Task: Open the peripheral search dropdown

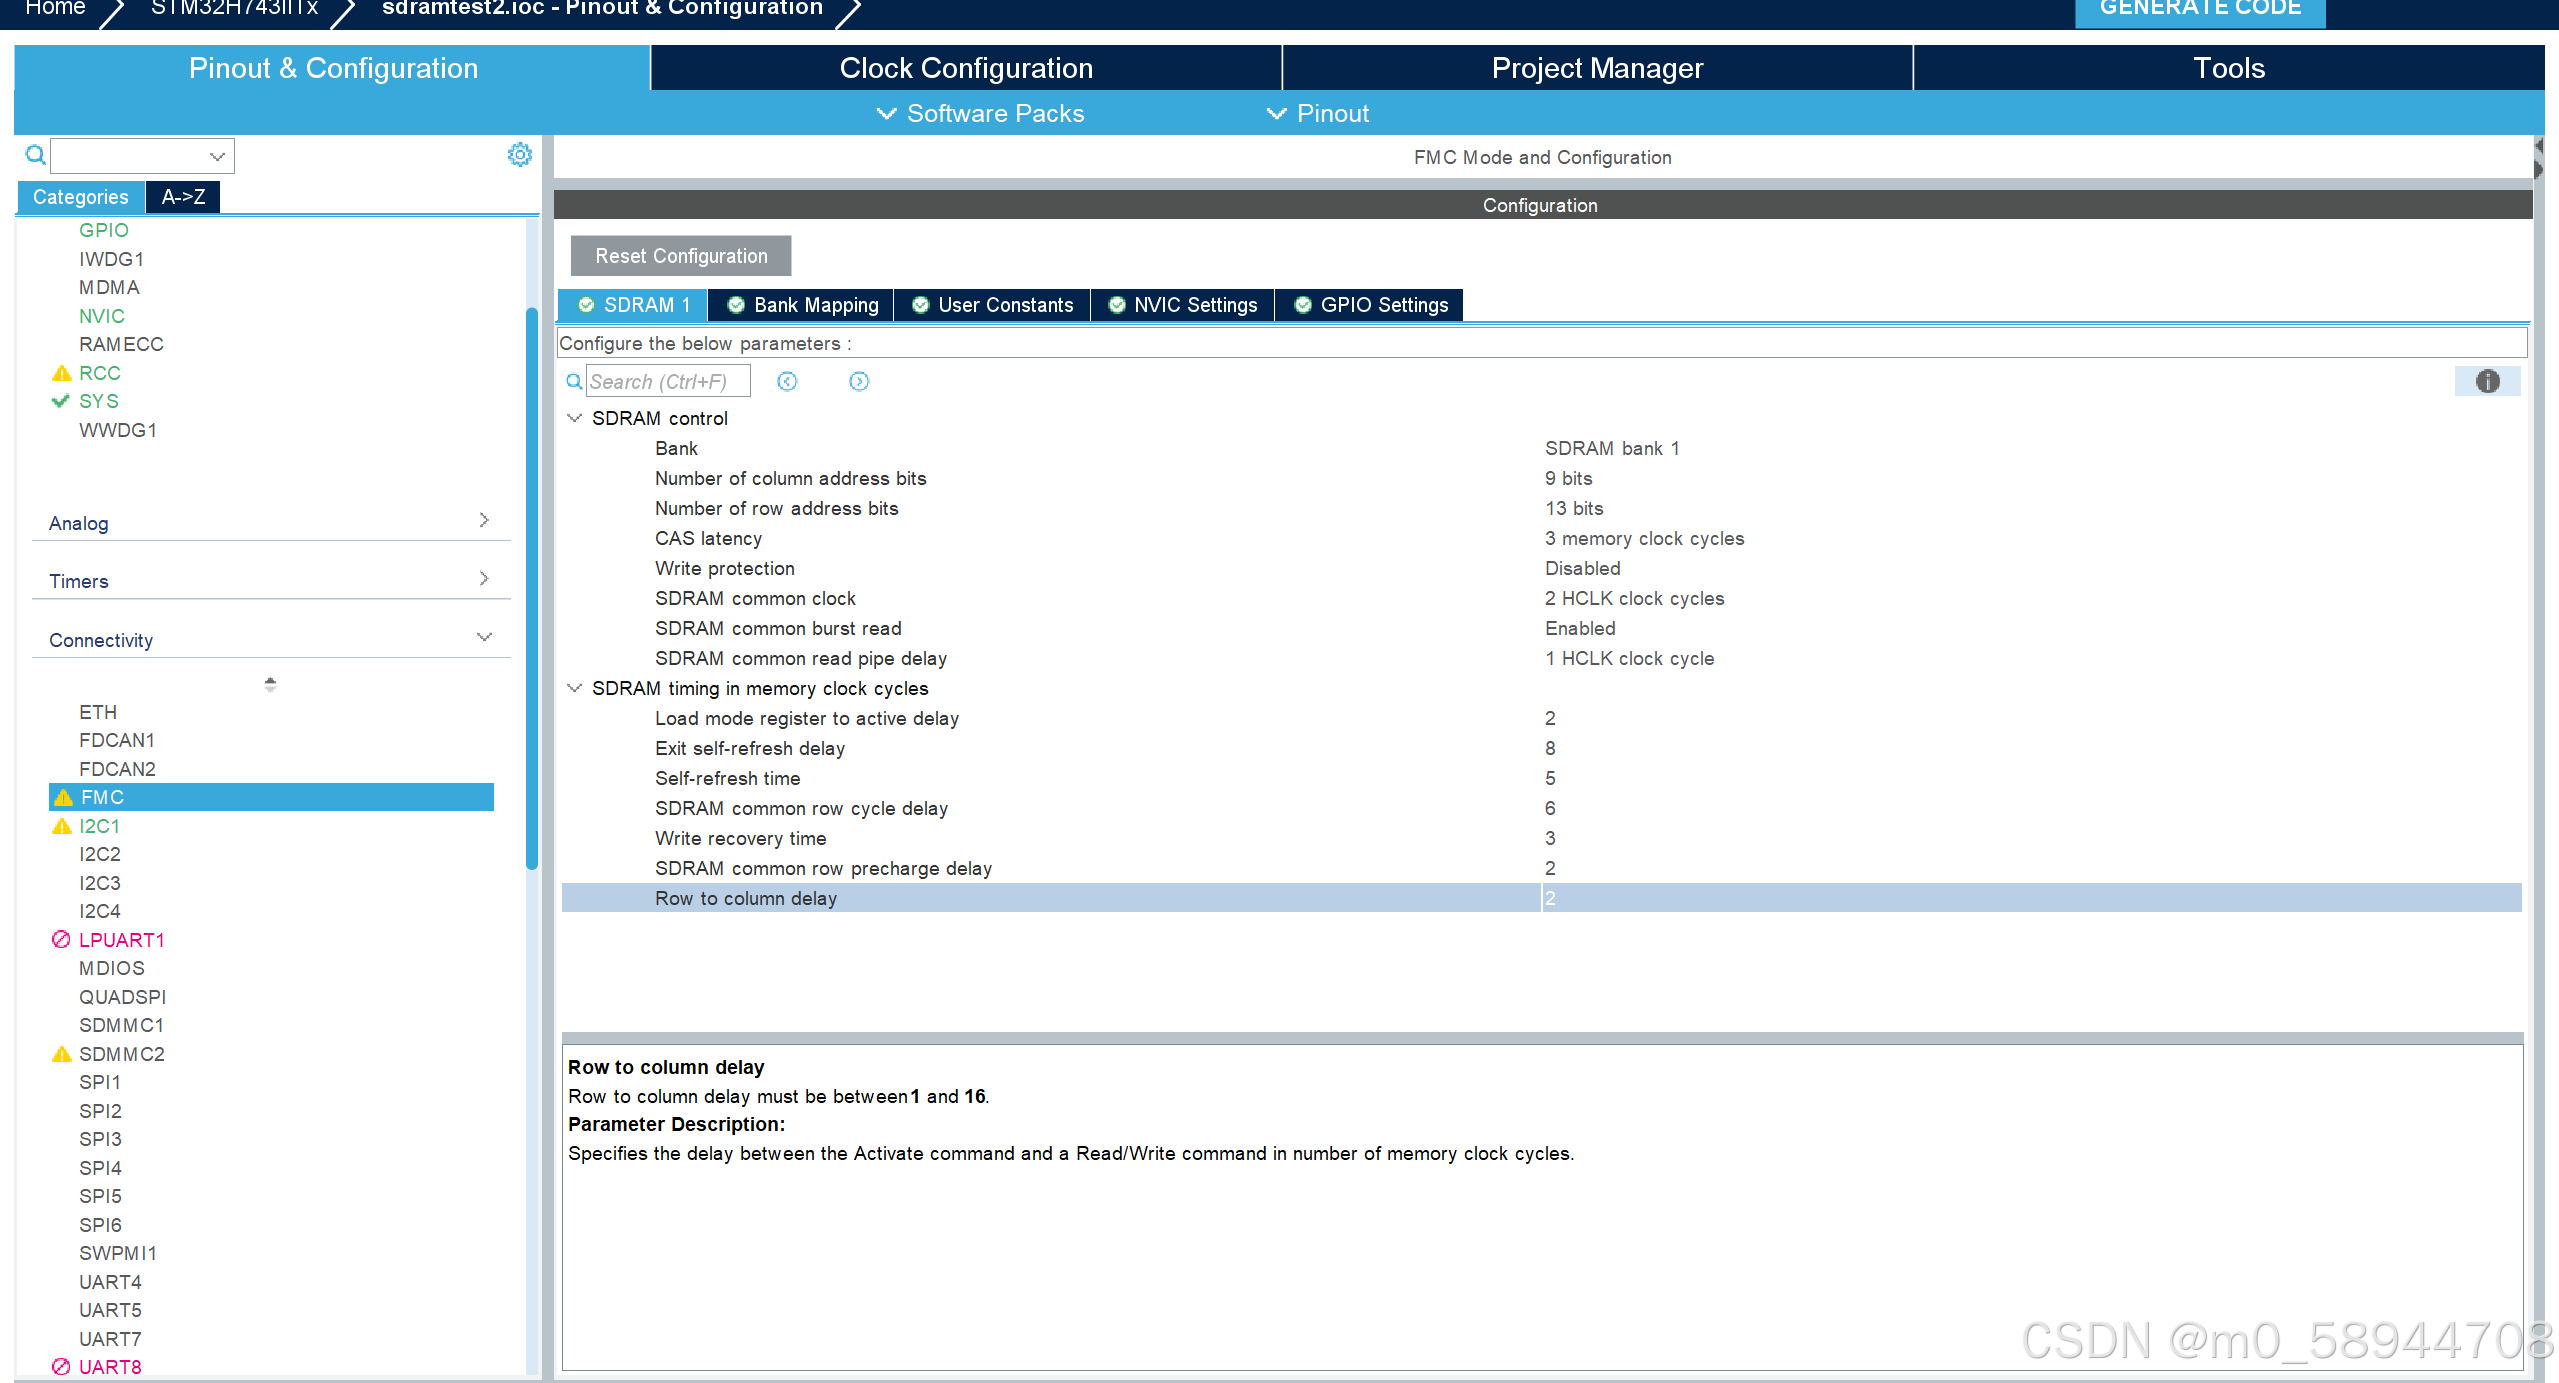Action: (217, 156)
